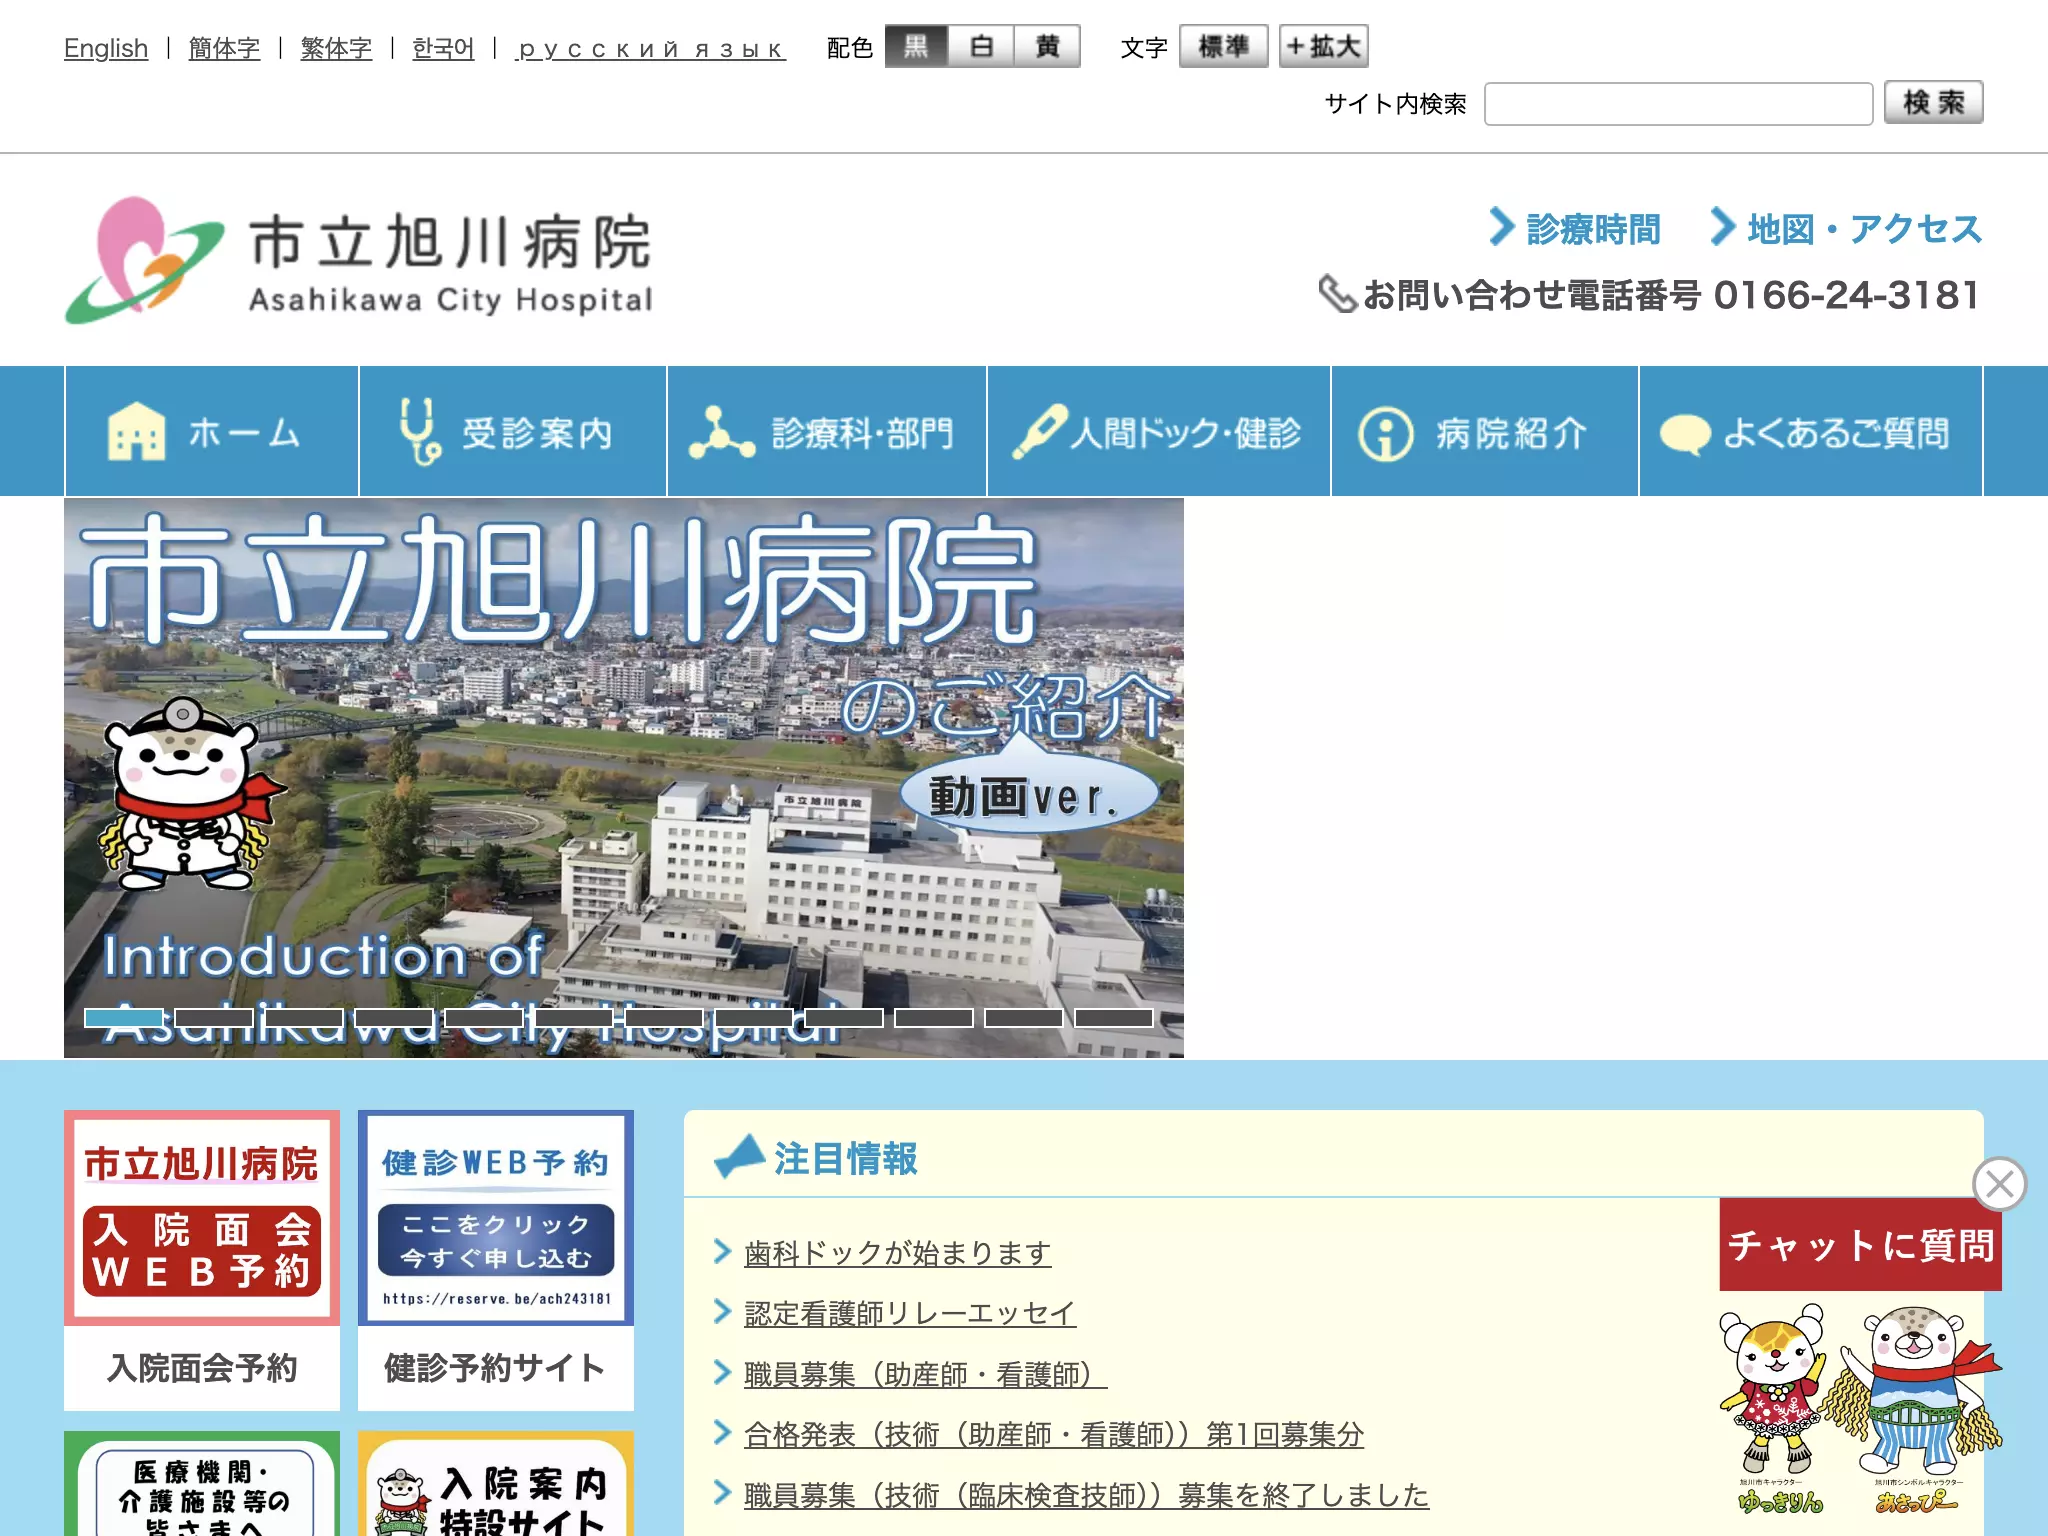This screenshot has height=1536, width=2048.
Task: Switch language to 한국어
Action: point(443,48)
